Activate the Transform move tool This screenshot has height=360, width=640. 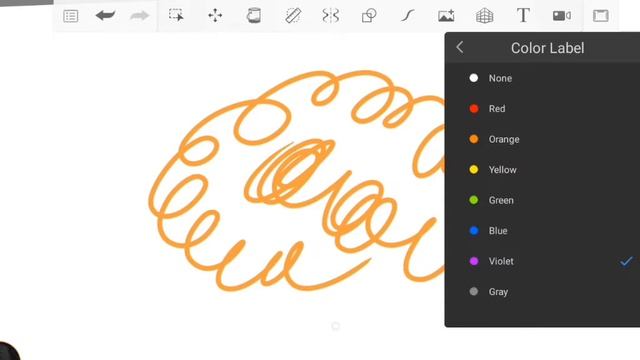pos(215,16)
